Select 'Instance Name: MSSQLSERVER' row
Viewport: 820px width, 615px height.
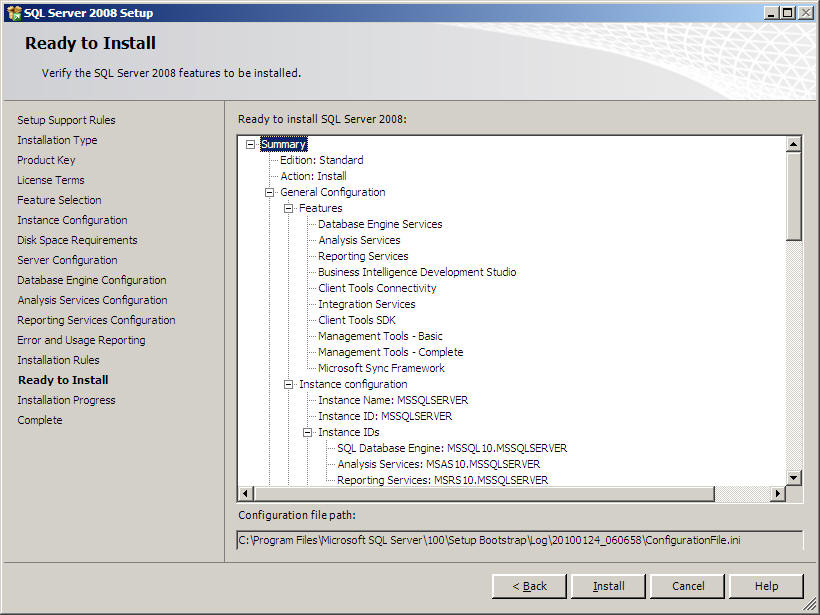(x=393, y=401)
